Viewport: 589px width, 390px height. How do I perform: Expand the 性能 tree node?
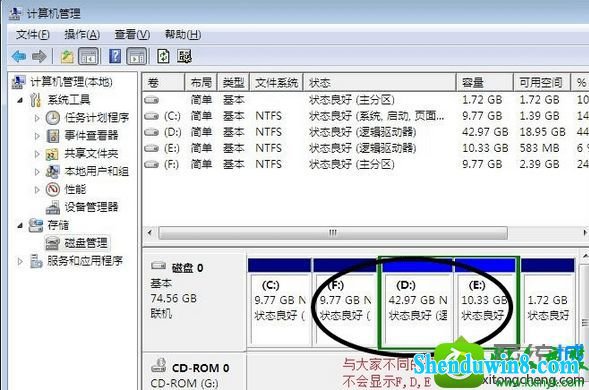[37, 190]
